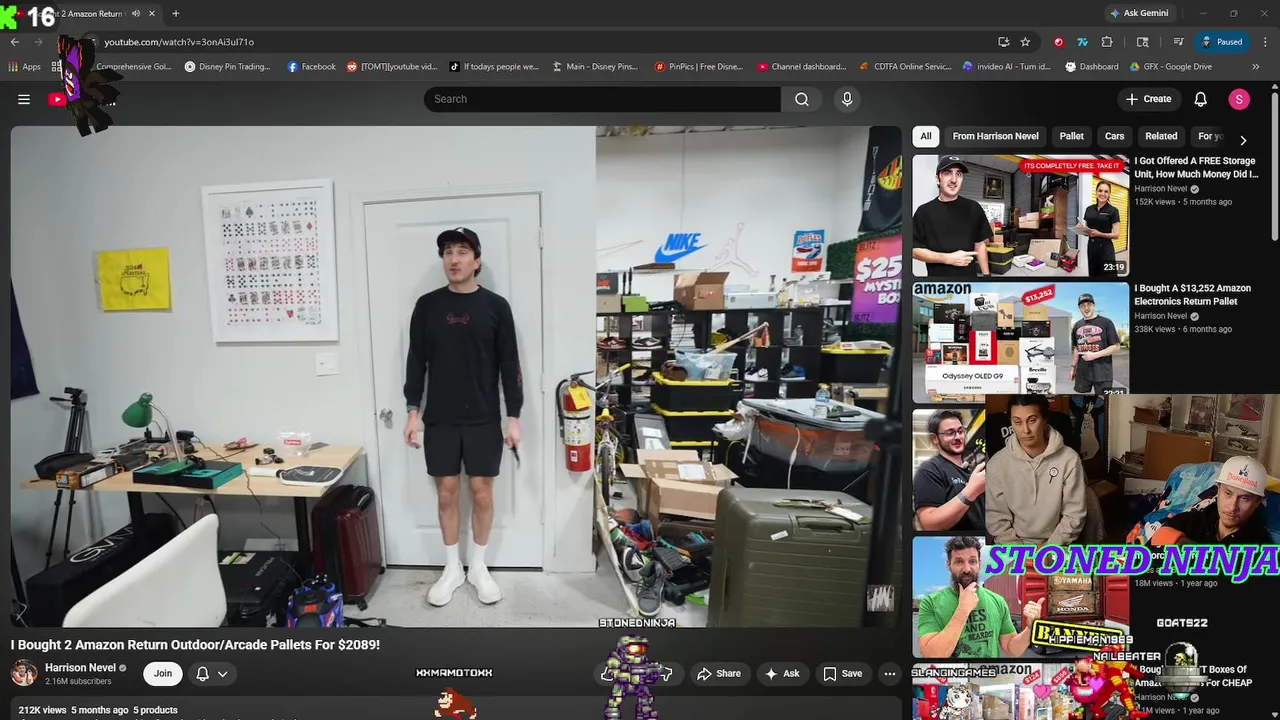Open the GFX - Google Drive bookmark

pyautogui.click(x=1171, y=67)
